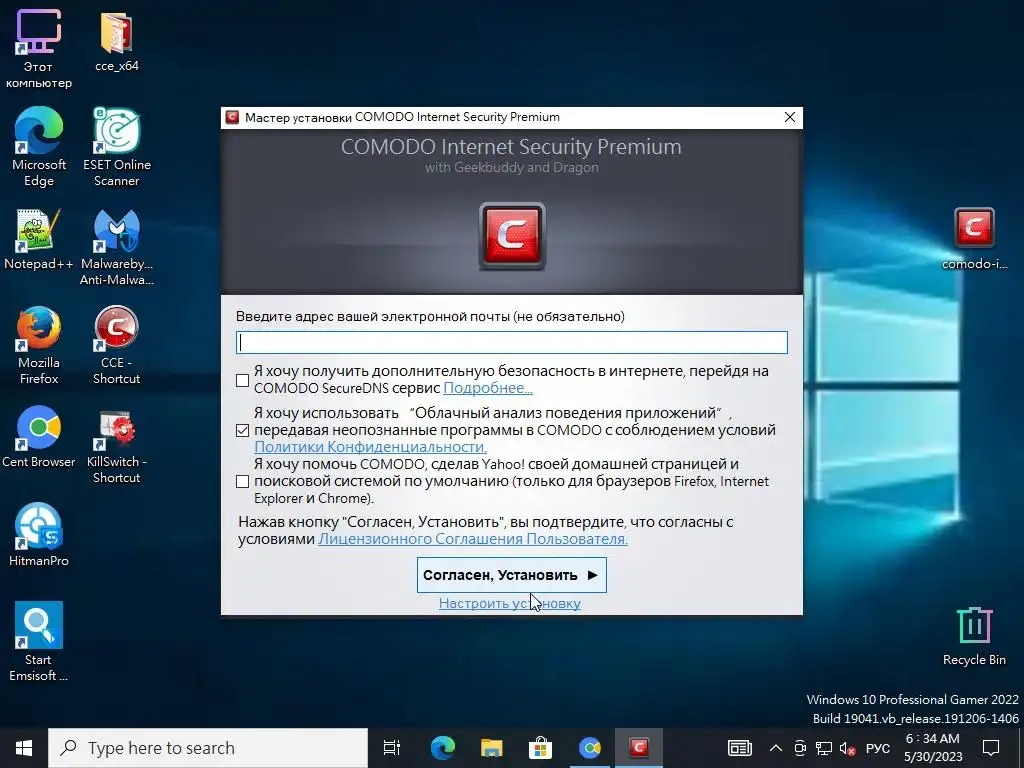1024x768 pixels.
Task: Open the Microsoft Edge taskbar icon
Action: click(x=443, y=748)
